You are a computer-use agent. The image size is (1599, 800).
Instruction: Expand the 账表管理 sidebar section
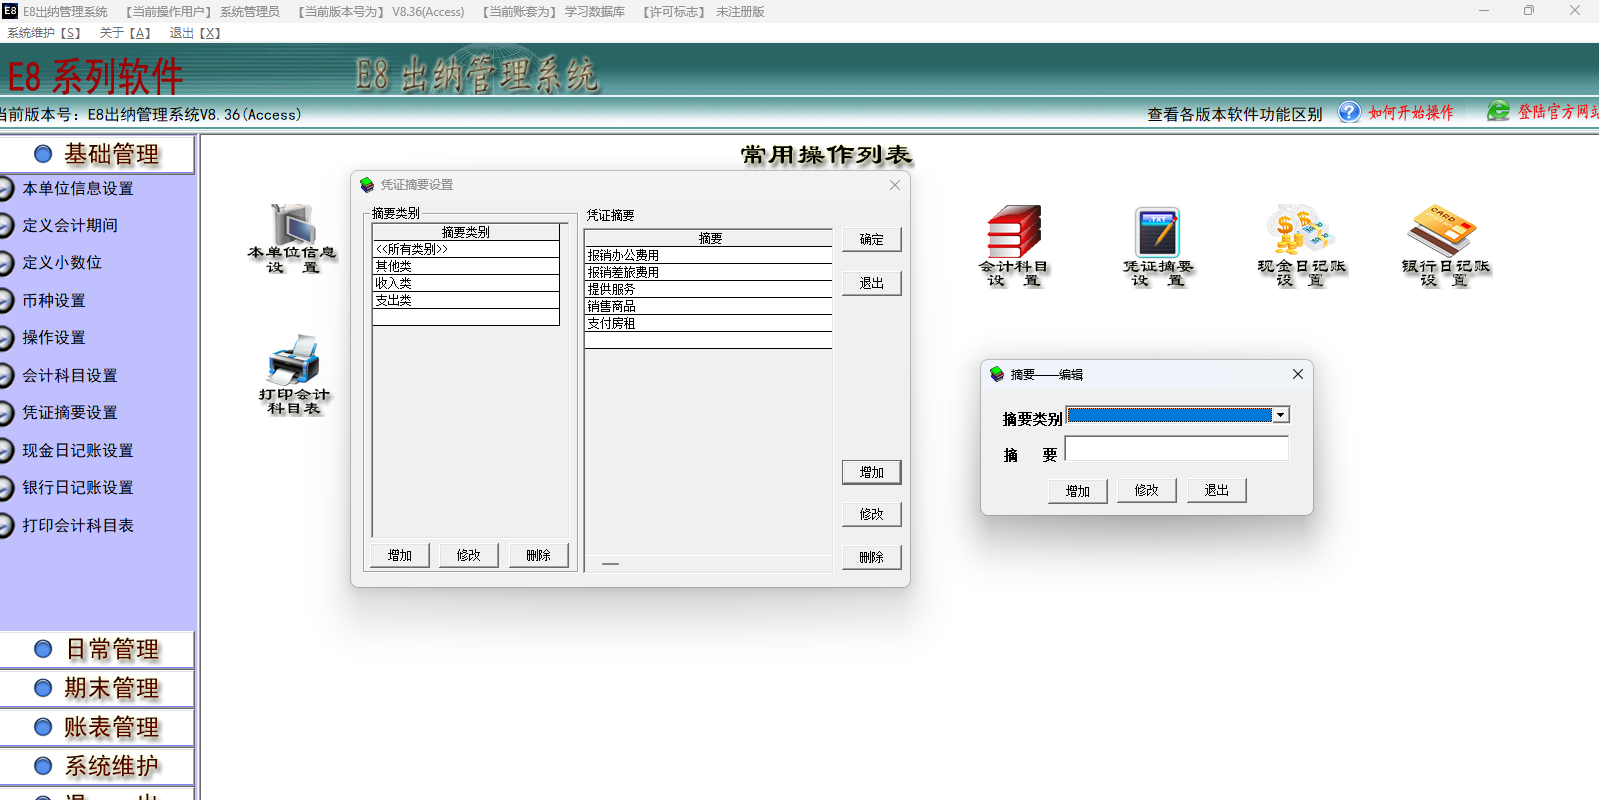(98, 727)
